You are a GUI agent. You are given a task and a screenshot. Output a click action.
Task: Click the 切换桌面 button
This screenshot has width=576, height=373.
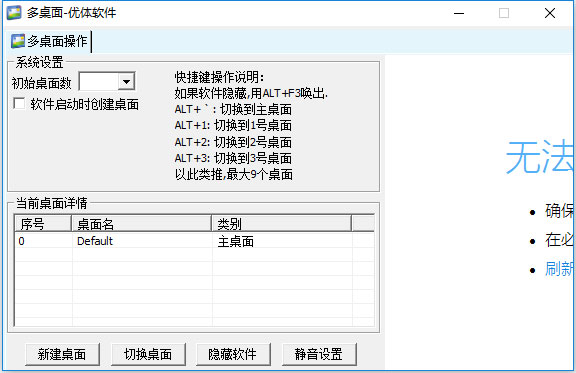tap(148, 354)
